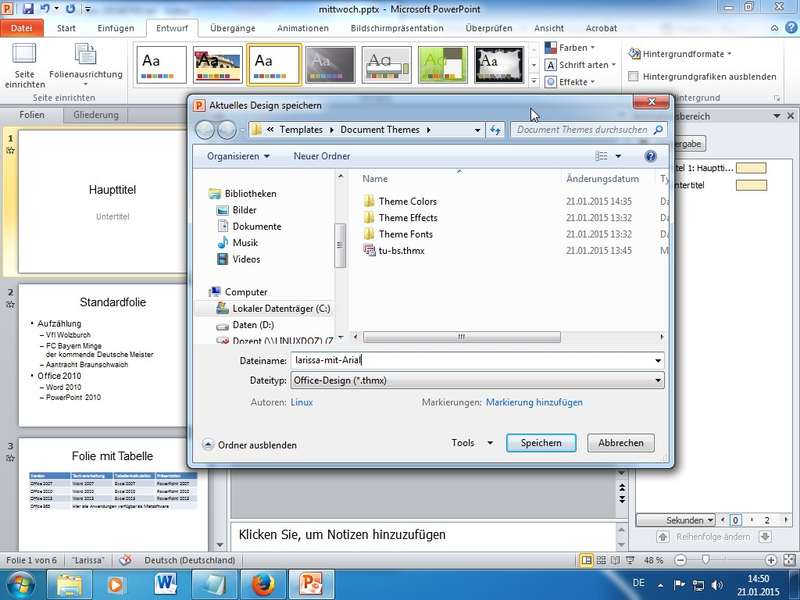Screen dimensions: 800x600
Task: Click the refresh button beside the address bar
Action: coord(495,130)
